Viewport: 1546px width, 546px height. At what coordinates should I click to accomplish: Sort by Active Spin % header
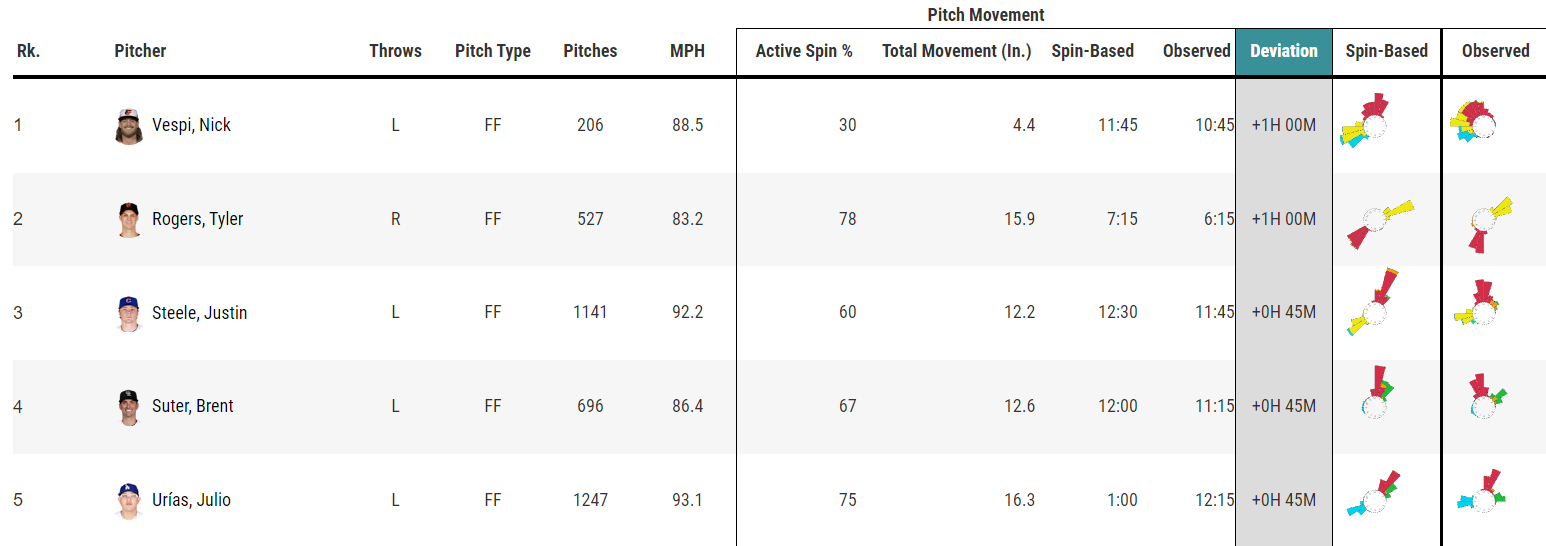coord(804,51)
